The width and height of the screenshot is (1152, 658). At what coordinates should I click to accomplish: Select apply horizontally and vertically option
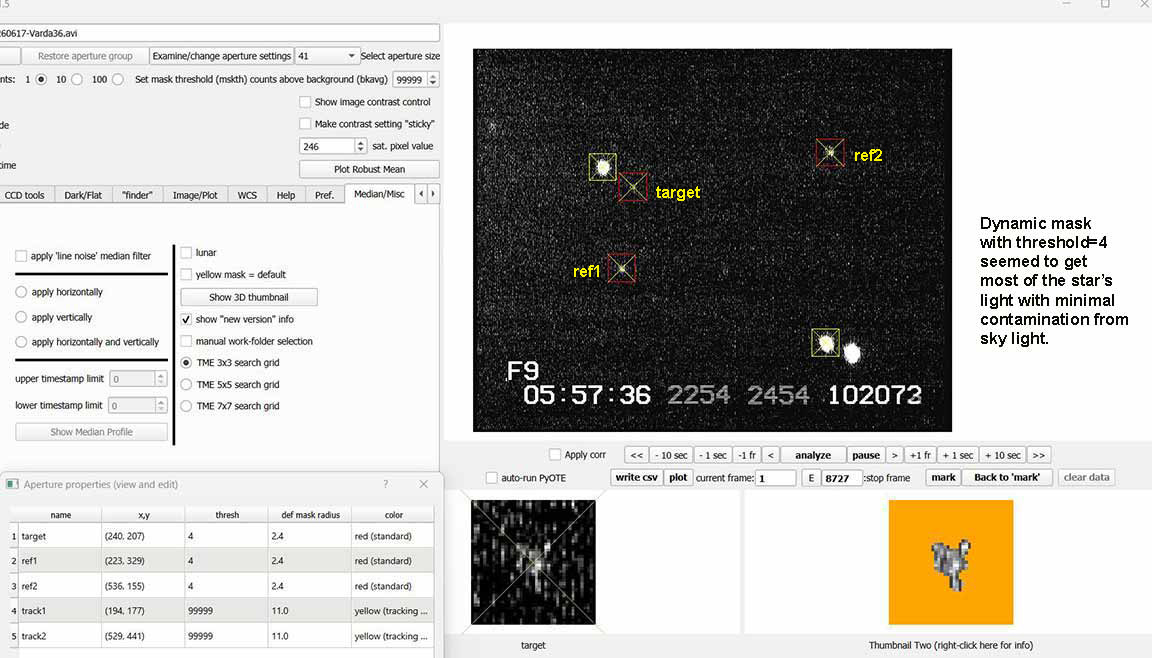coord(21,341)
